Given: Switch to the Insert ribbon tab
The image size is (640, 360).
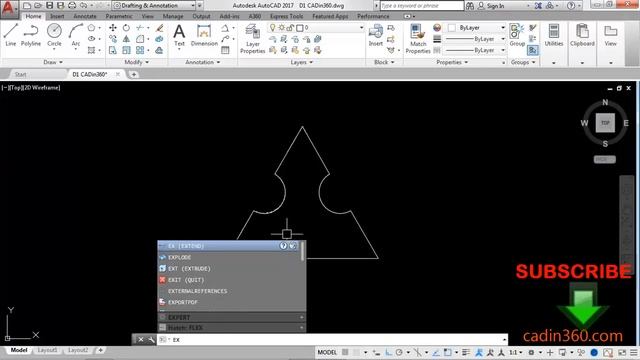Looking at the screenshot, I should (x=57, y=16).
